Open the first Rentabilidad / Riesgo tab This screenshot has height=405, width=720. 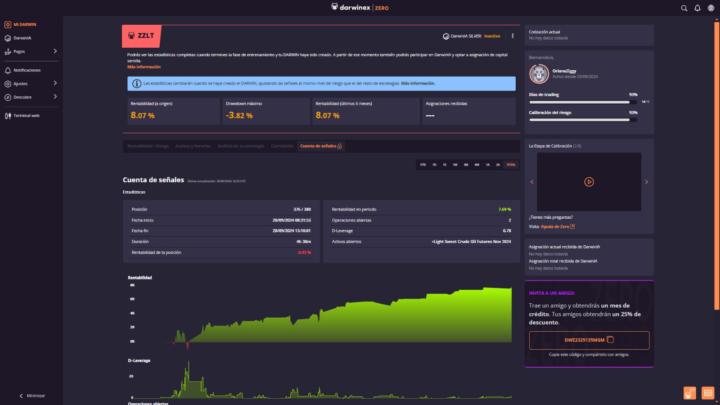148,146
